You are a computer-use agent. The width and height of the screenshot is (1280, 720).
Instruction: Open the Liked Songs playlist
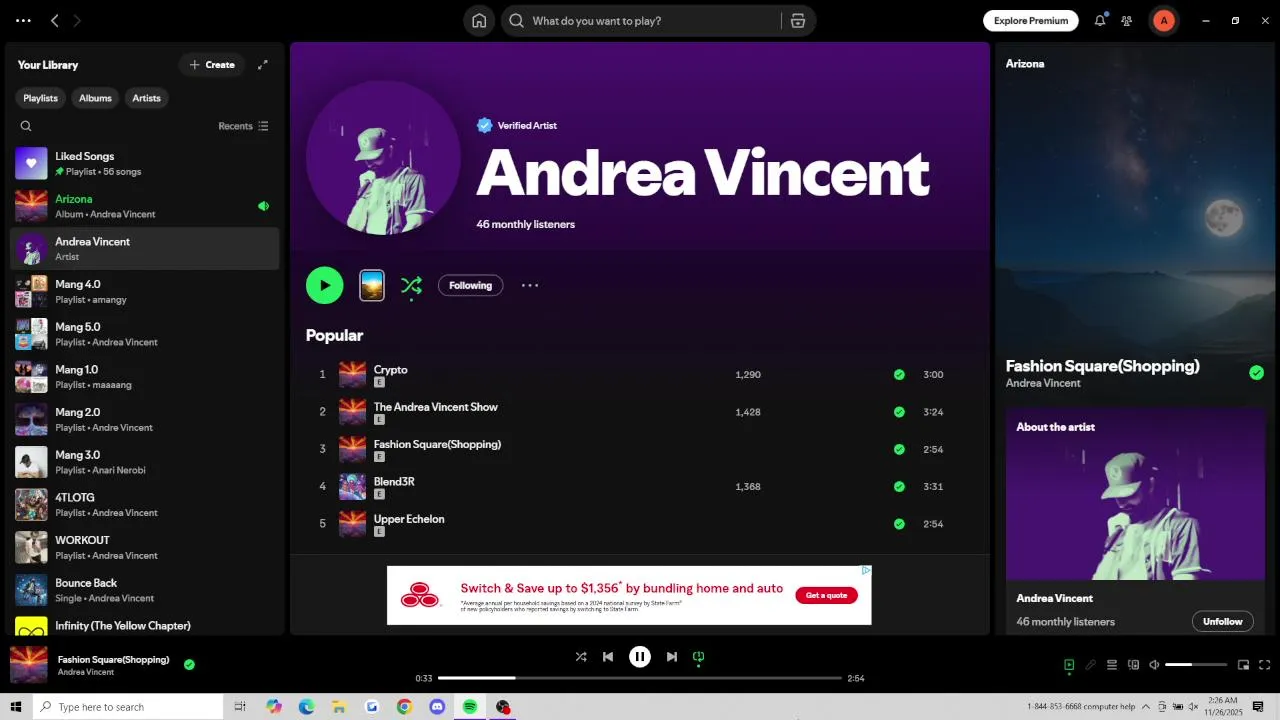pyautogui.click(x=144, y=163)
